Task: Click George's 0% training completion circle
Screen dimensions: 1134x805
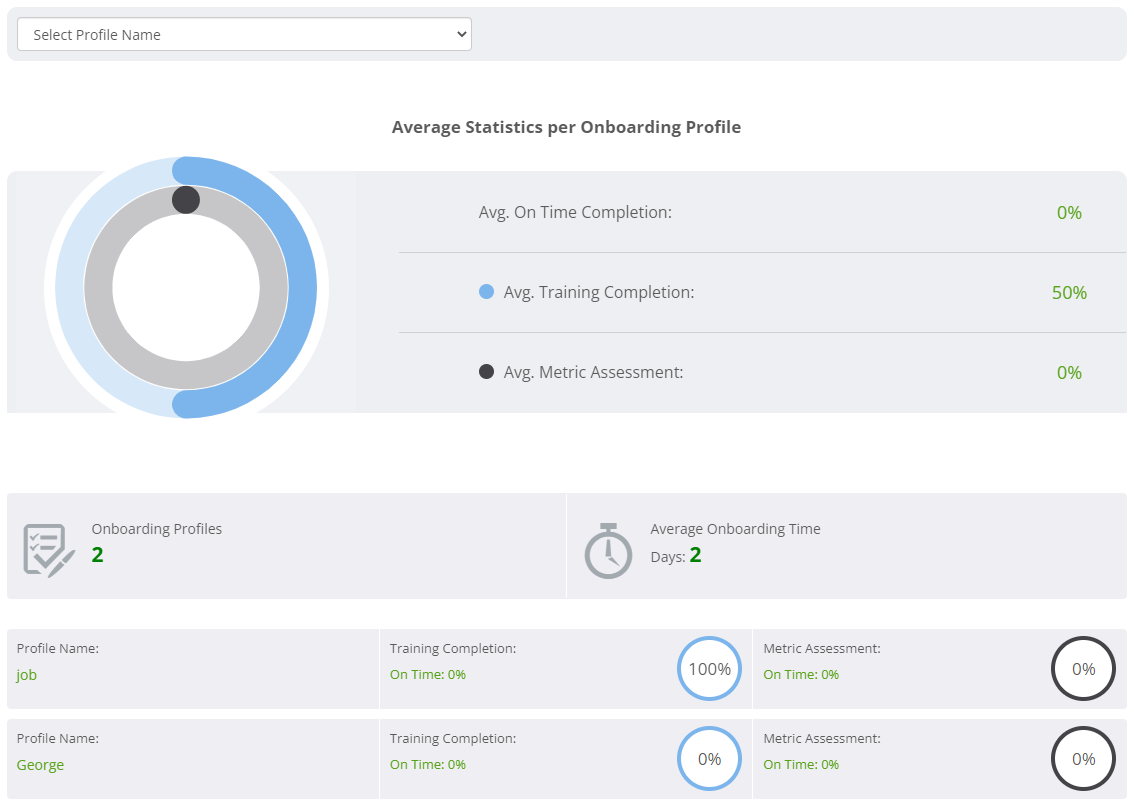Action: point(709,759)
